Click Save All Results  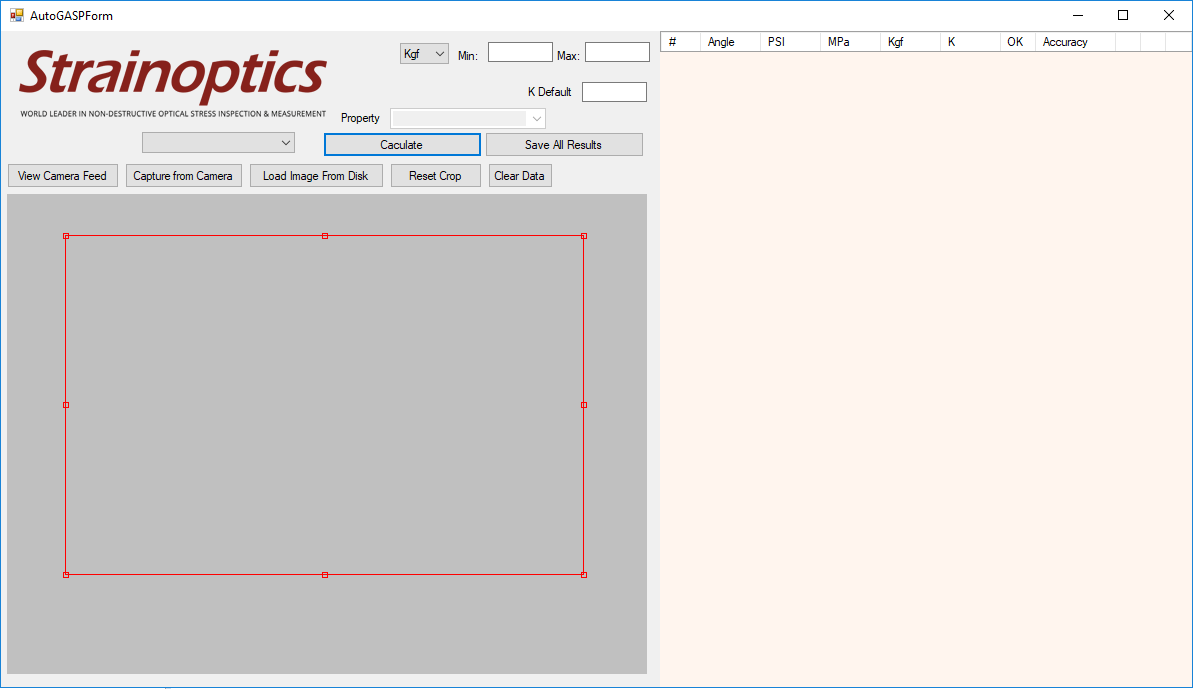point(563,145)
